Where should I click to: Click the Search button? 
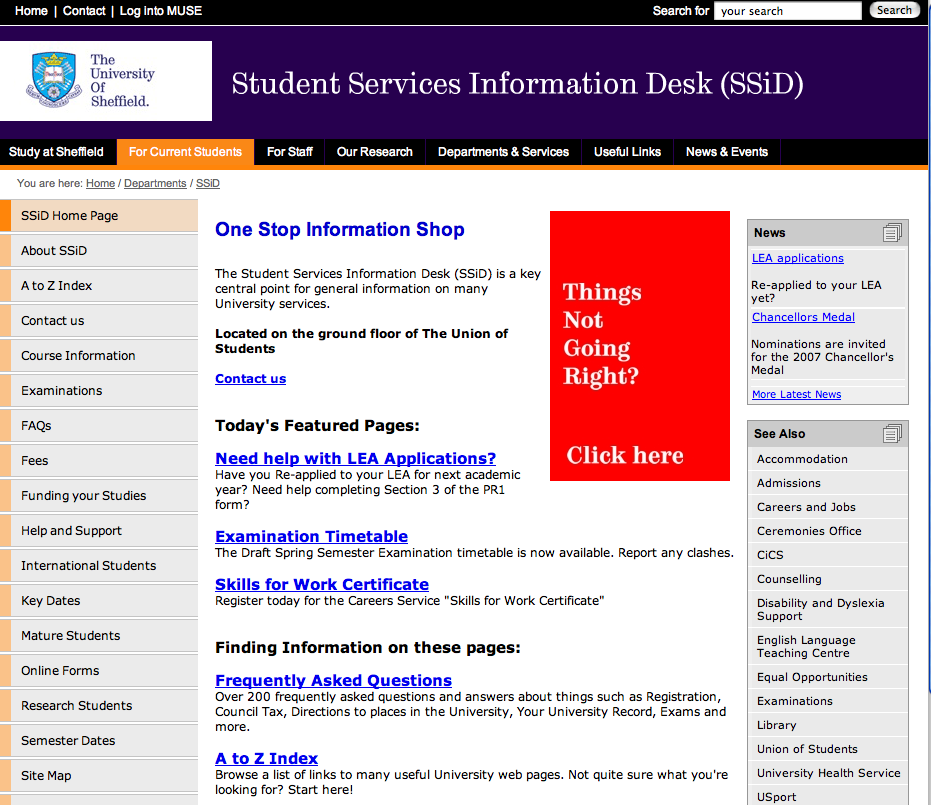coord(894,10)
